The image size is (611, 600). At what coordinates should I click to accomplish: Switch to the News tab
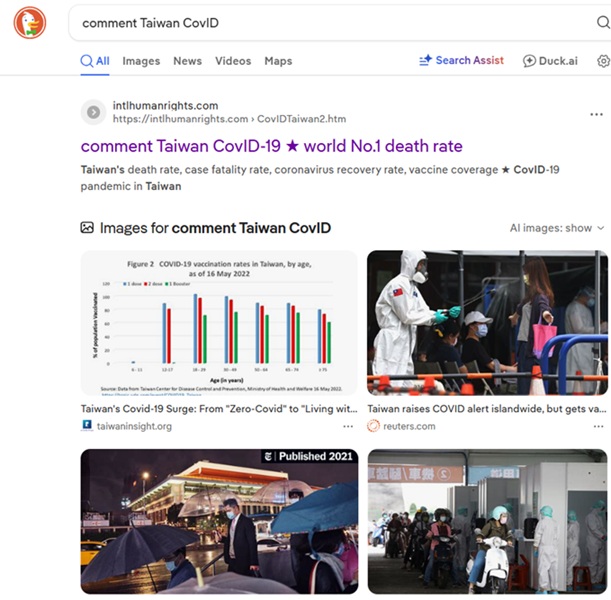(187, 61)
